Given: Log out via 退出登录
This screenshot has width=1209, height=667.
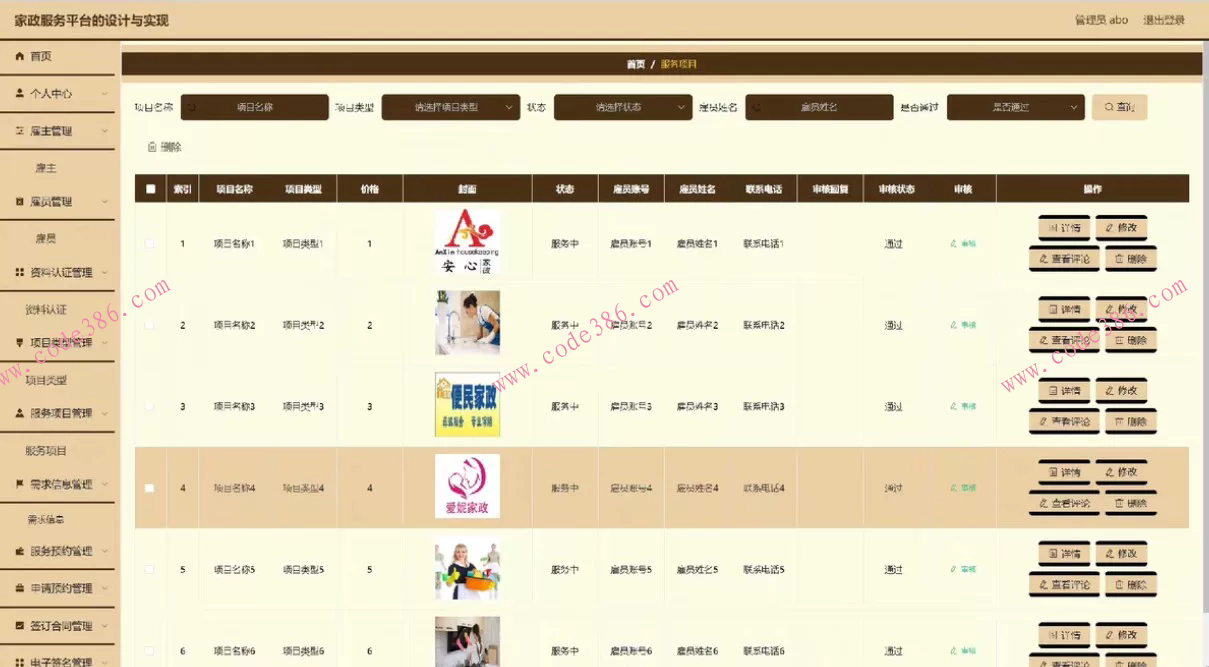Looking at the screenshot, I should click(1164, 20).
